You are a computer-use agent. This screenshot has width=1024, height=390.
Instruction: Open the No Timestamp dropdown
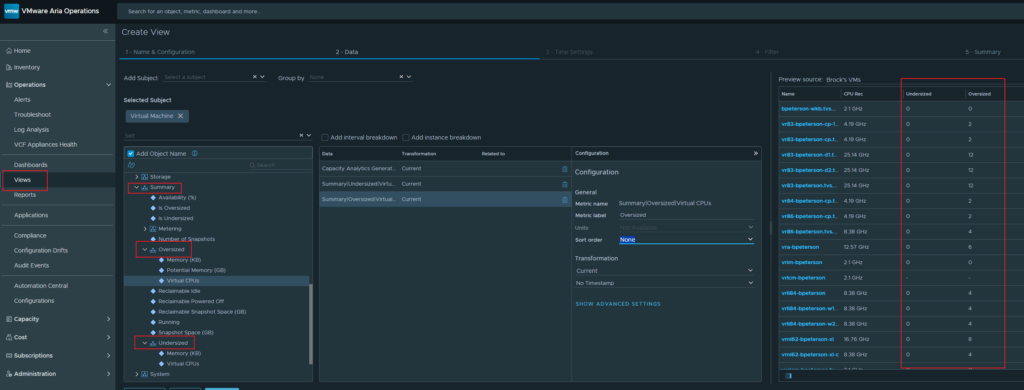click(665, 283)
